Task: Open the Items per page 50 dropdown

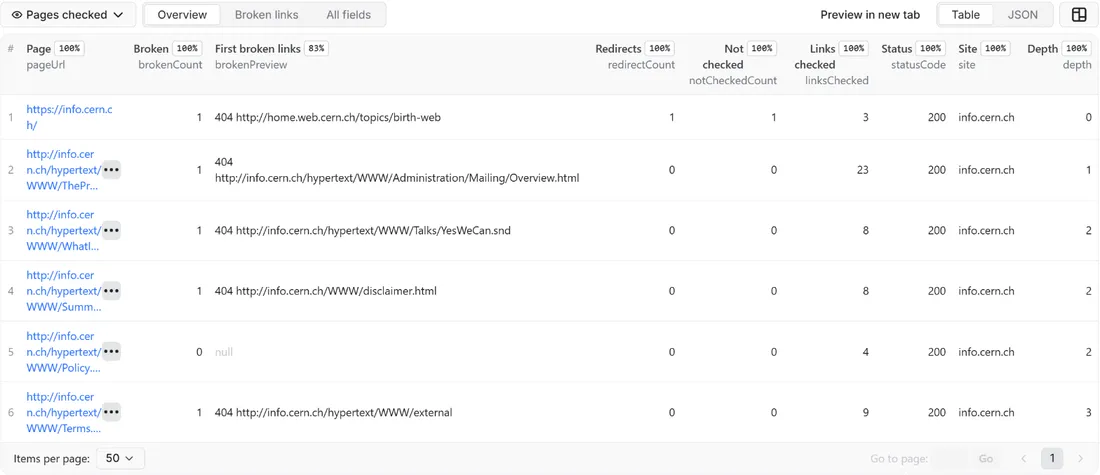Action: [120, 458]
